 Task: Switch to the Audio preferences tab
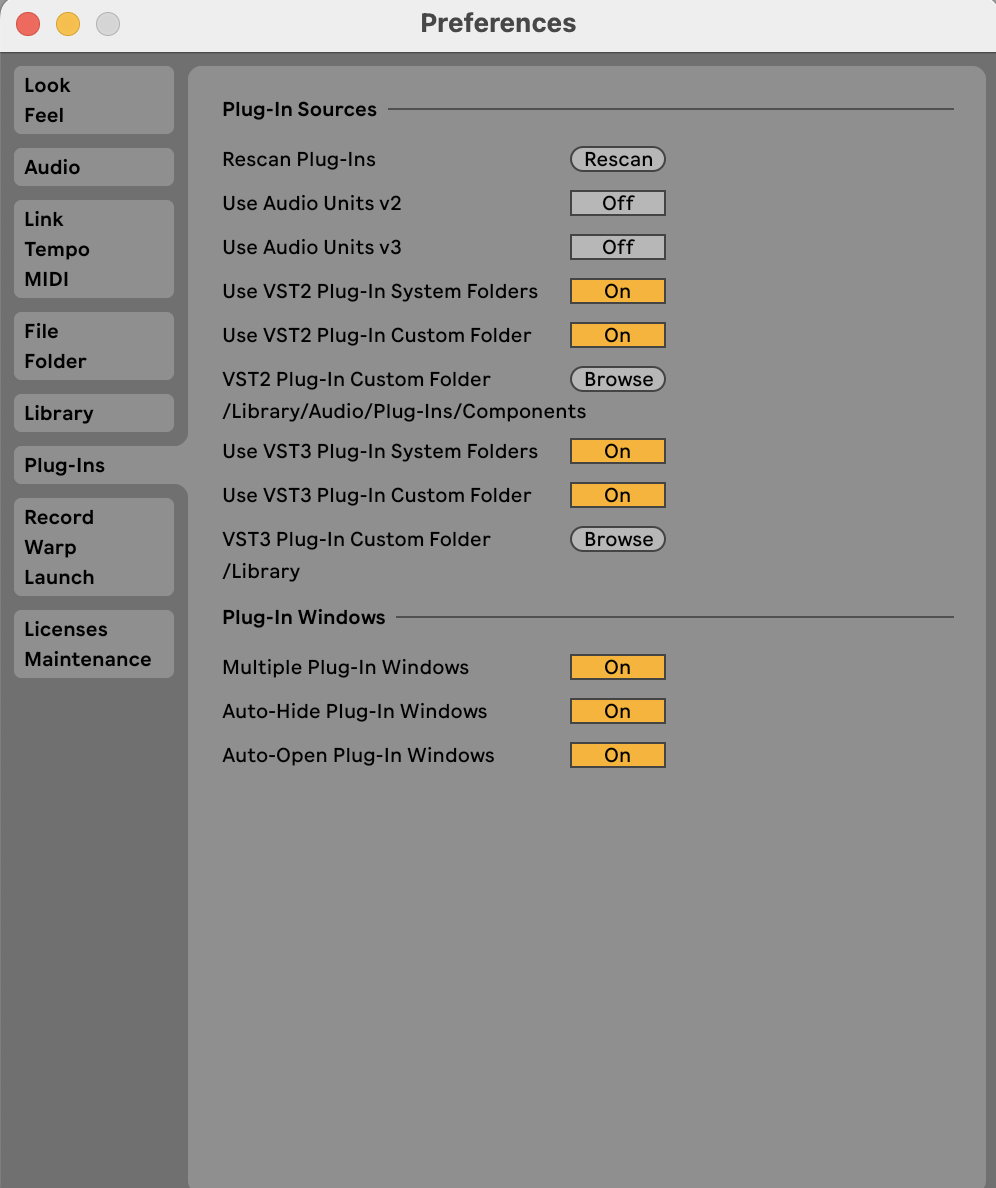93,167
